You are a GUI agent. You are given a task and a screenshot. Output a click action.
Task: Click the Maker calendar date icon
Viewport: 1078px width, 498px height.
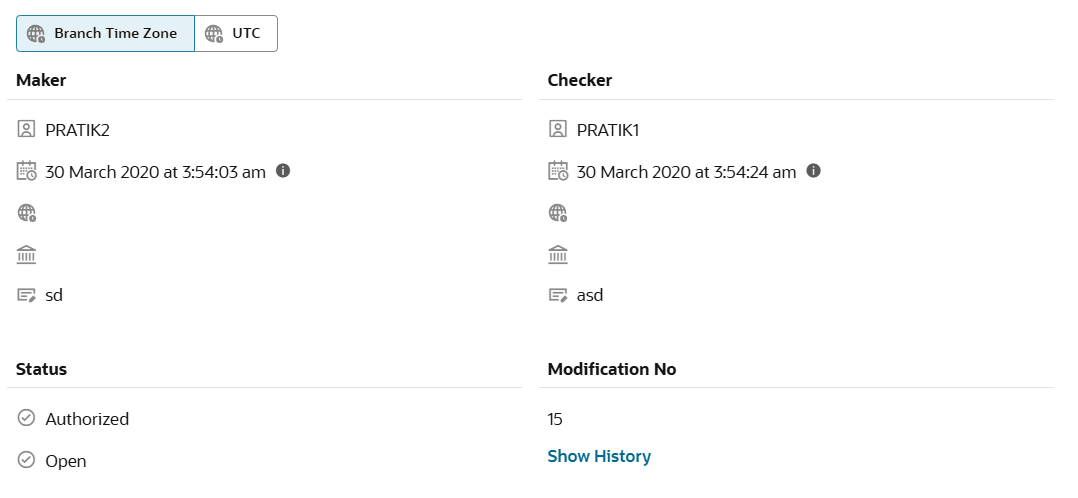[26, 171]
